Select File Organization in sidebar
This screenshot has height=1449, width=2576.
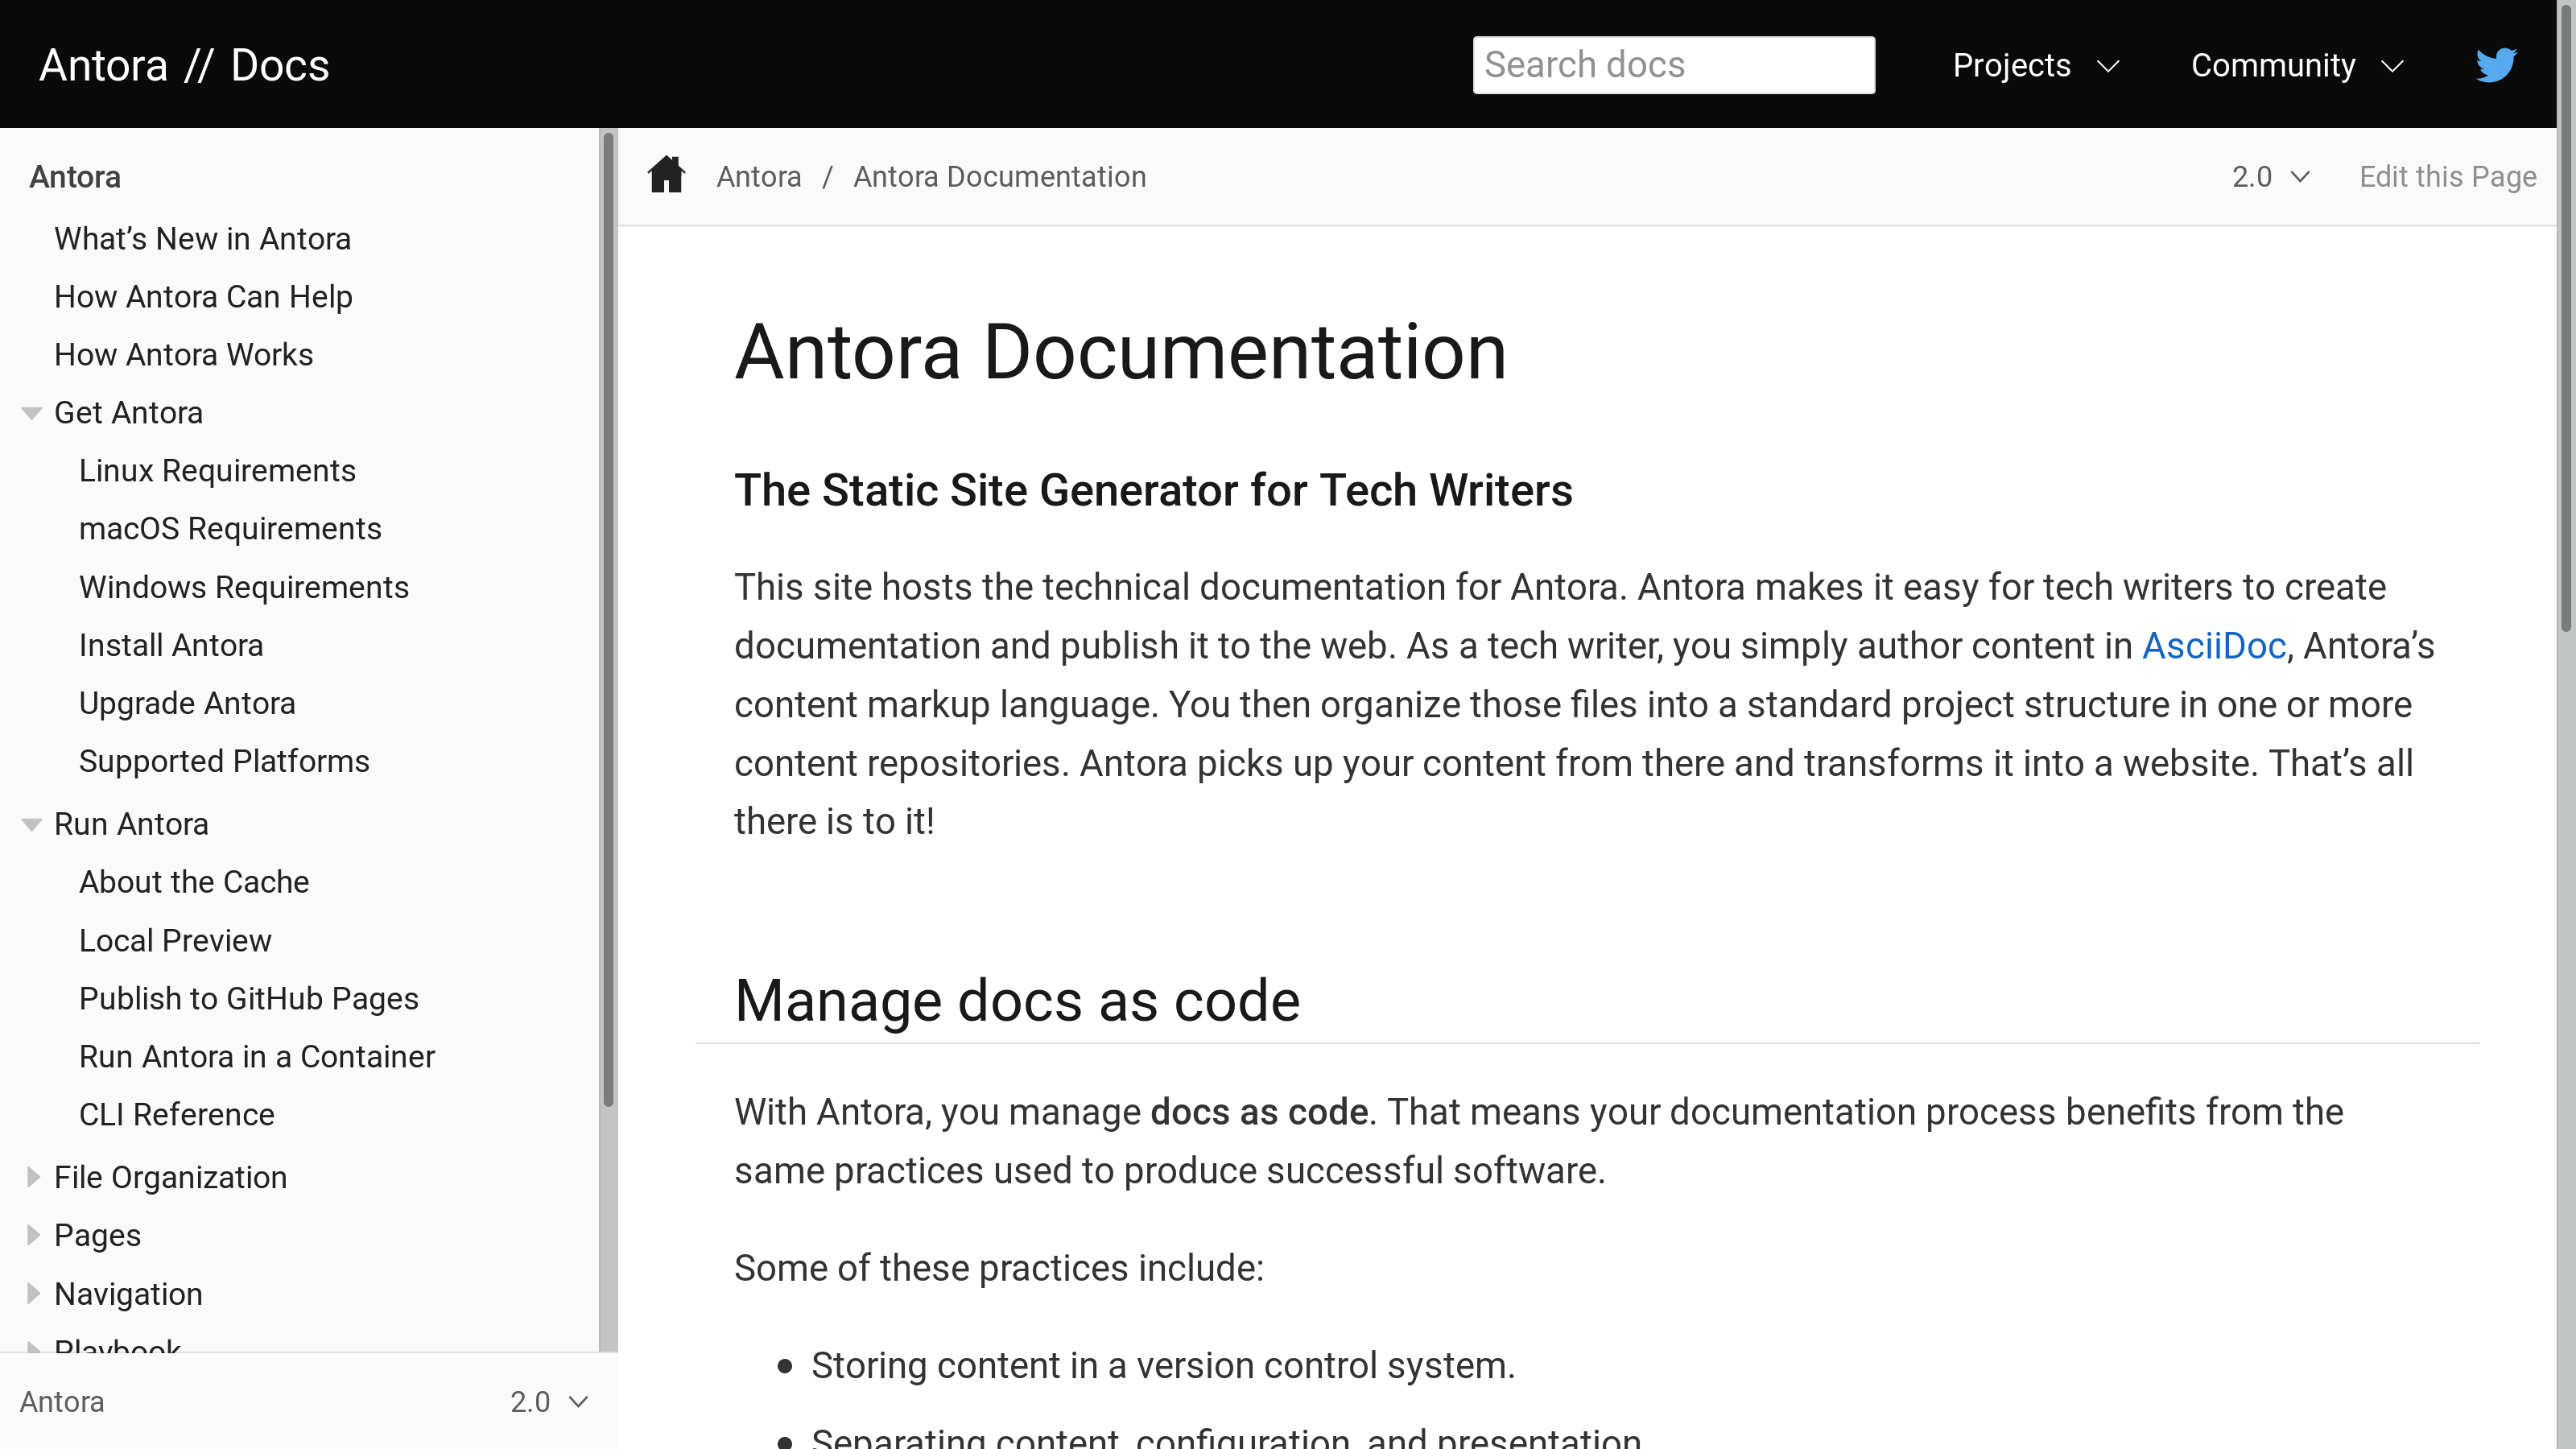click(170, 1178)
